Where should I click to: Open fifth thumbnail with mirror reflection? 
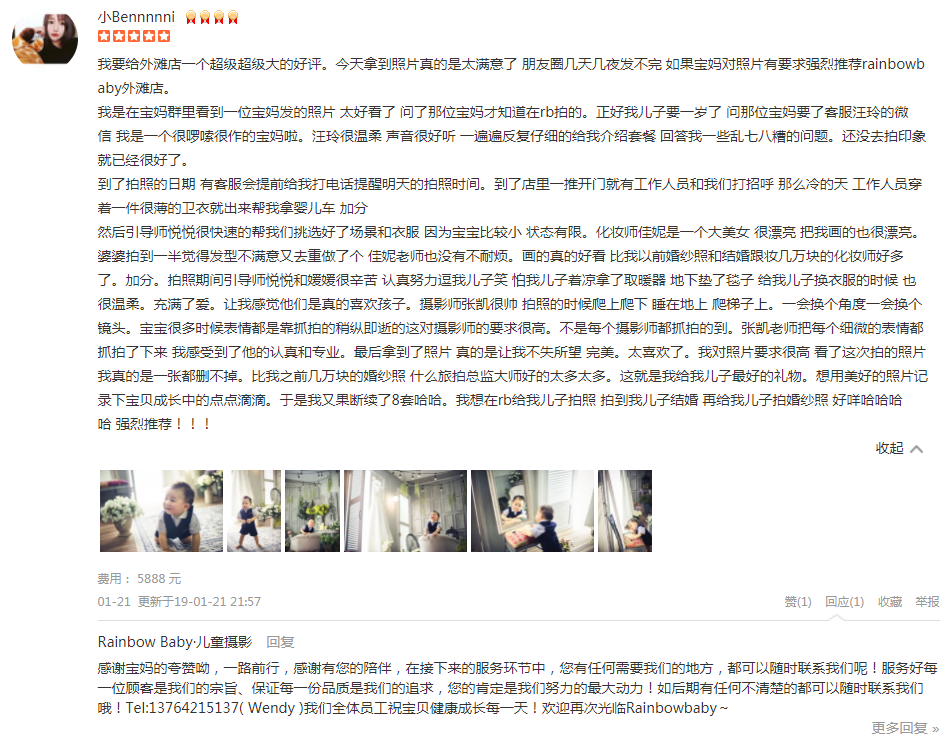[x=533, y=511]
